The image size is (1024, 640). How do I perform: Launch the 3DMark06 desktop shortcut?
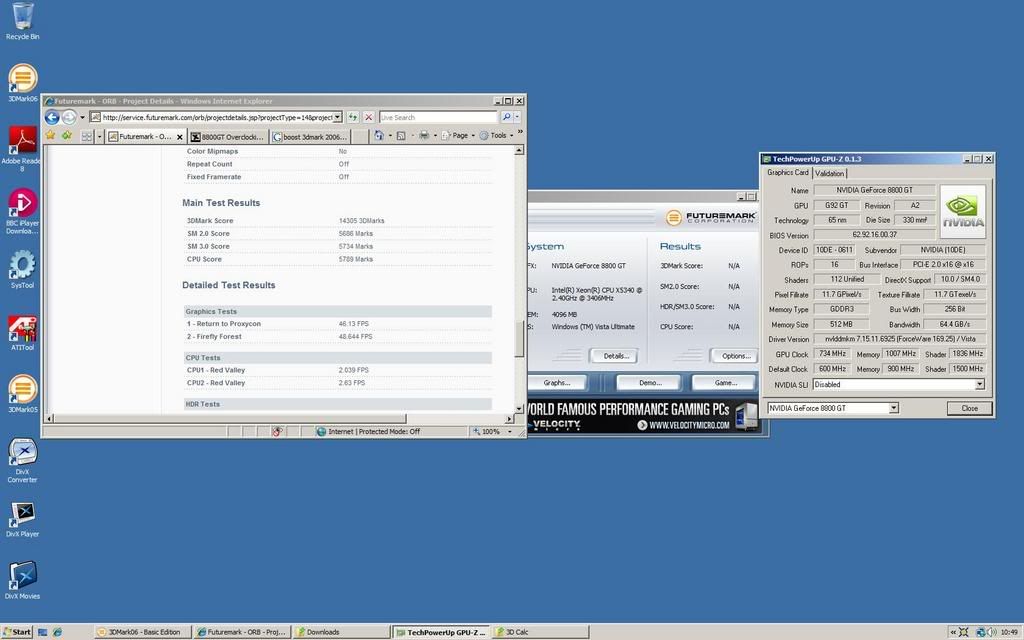[22, 83]
